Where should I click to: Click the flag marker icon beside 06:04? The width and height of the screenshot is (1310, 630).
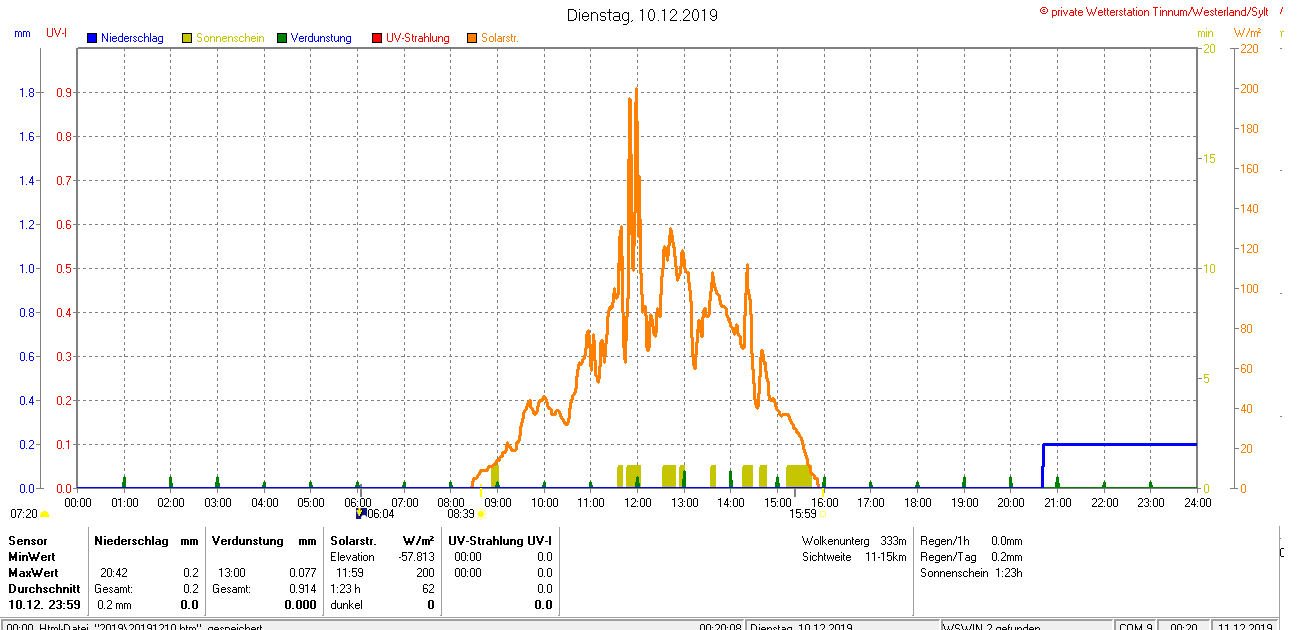[361, 514]
